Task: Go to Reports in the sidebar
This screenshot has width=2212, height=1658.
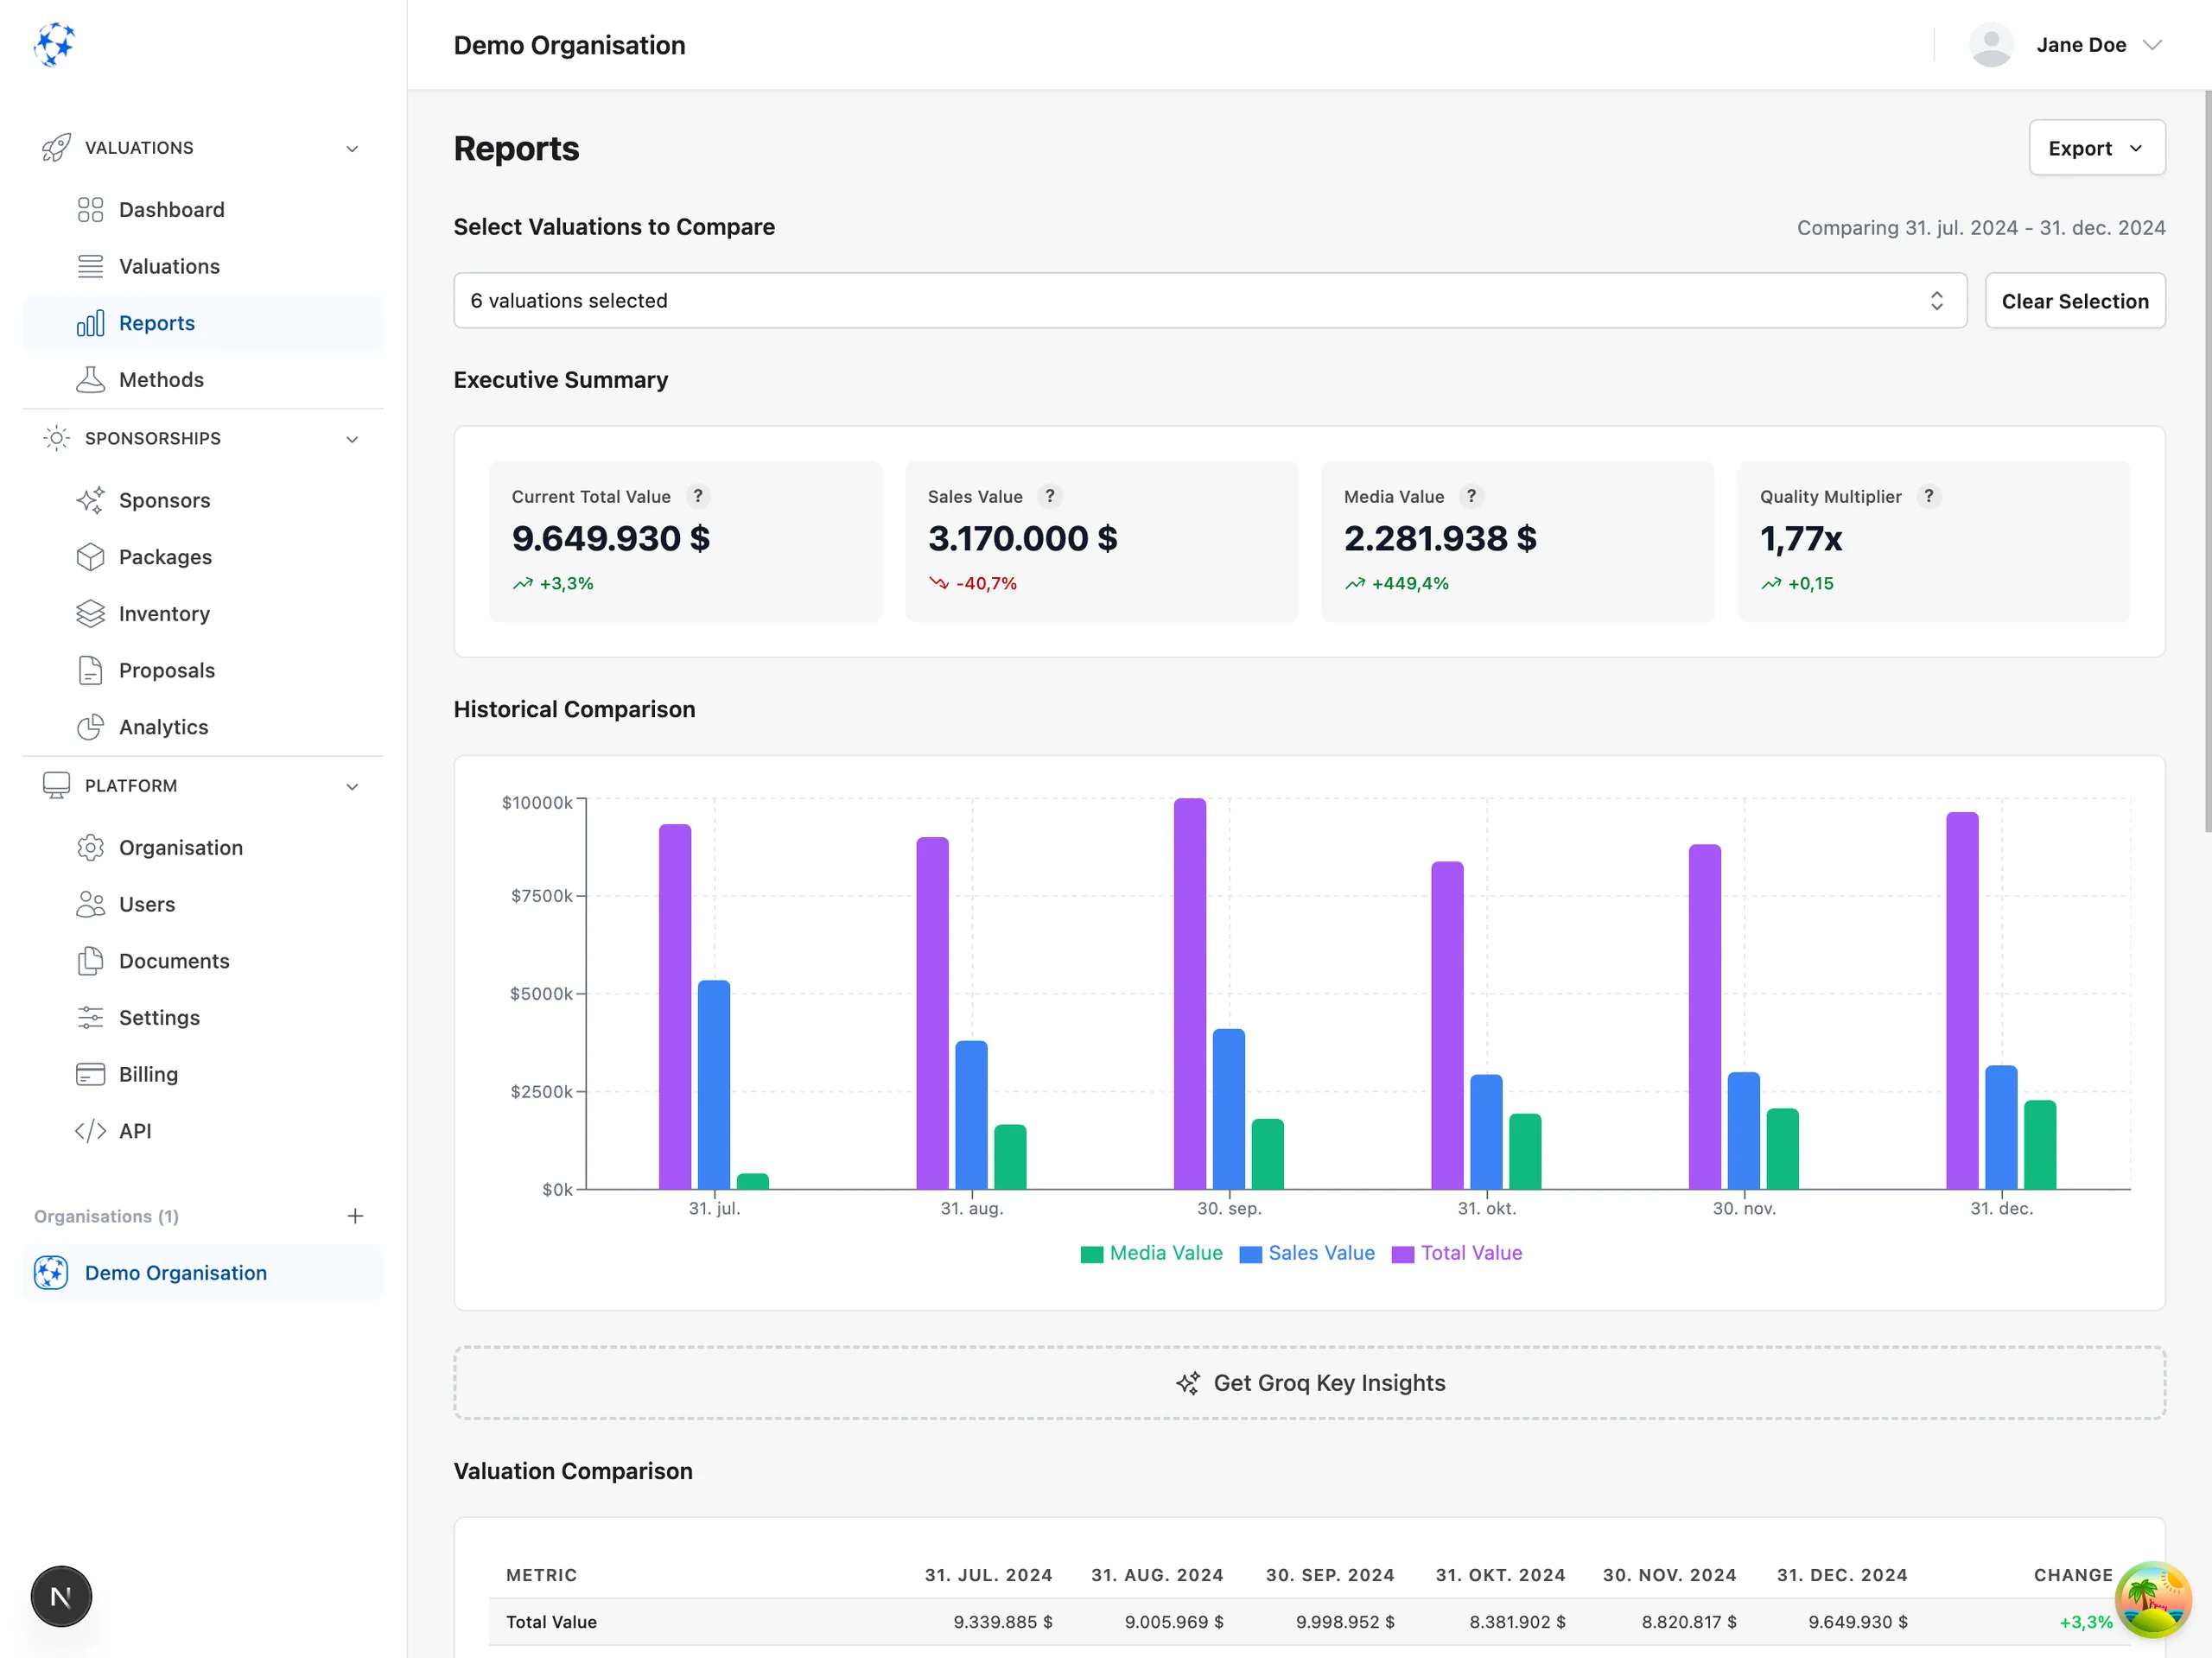Action: coord(203,323)
